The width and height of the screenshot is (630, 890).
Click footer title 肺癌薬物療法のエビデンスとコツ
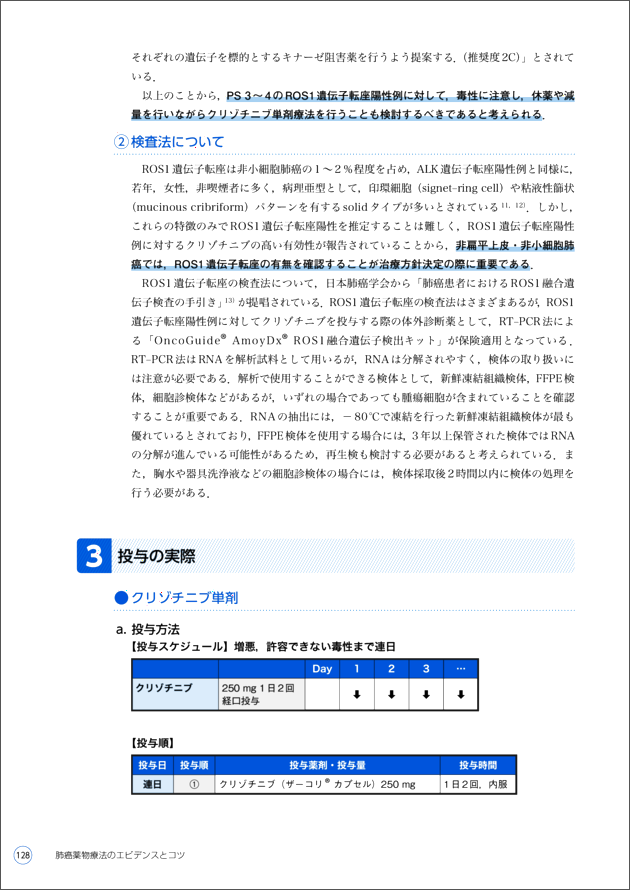pyautogui.click(x=120, y=856)
